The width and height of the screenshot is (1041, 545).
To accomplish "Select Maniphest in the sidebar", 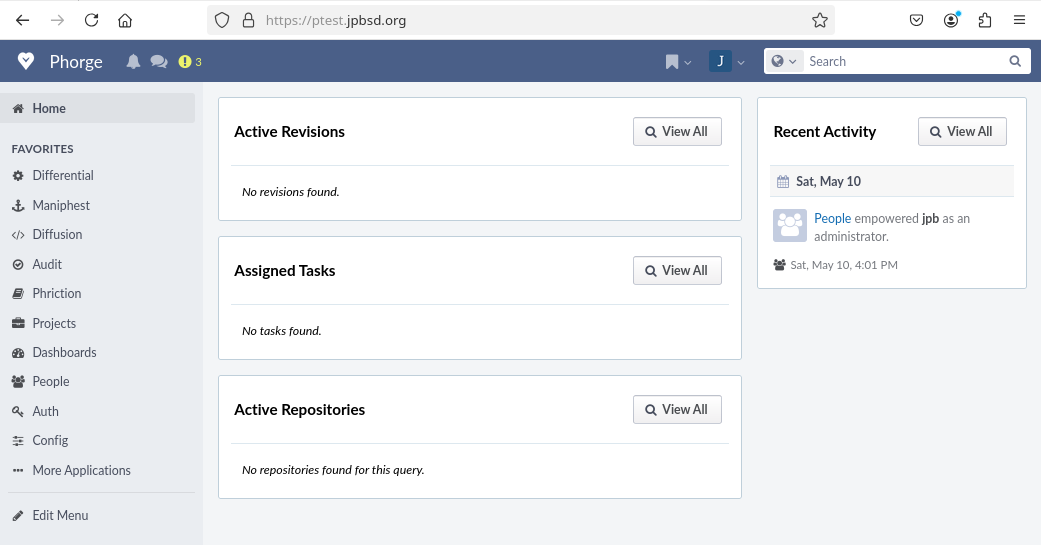I will (x=61, y=205).
